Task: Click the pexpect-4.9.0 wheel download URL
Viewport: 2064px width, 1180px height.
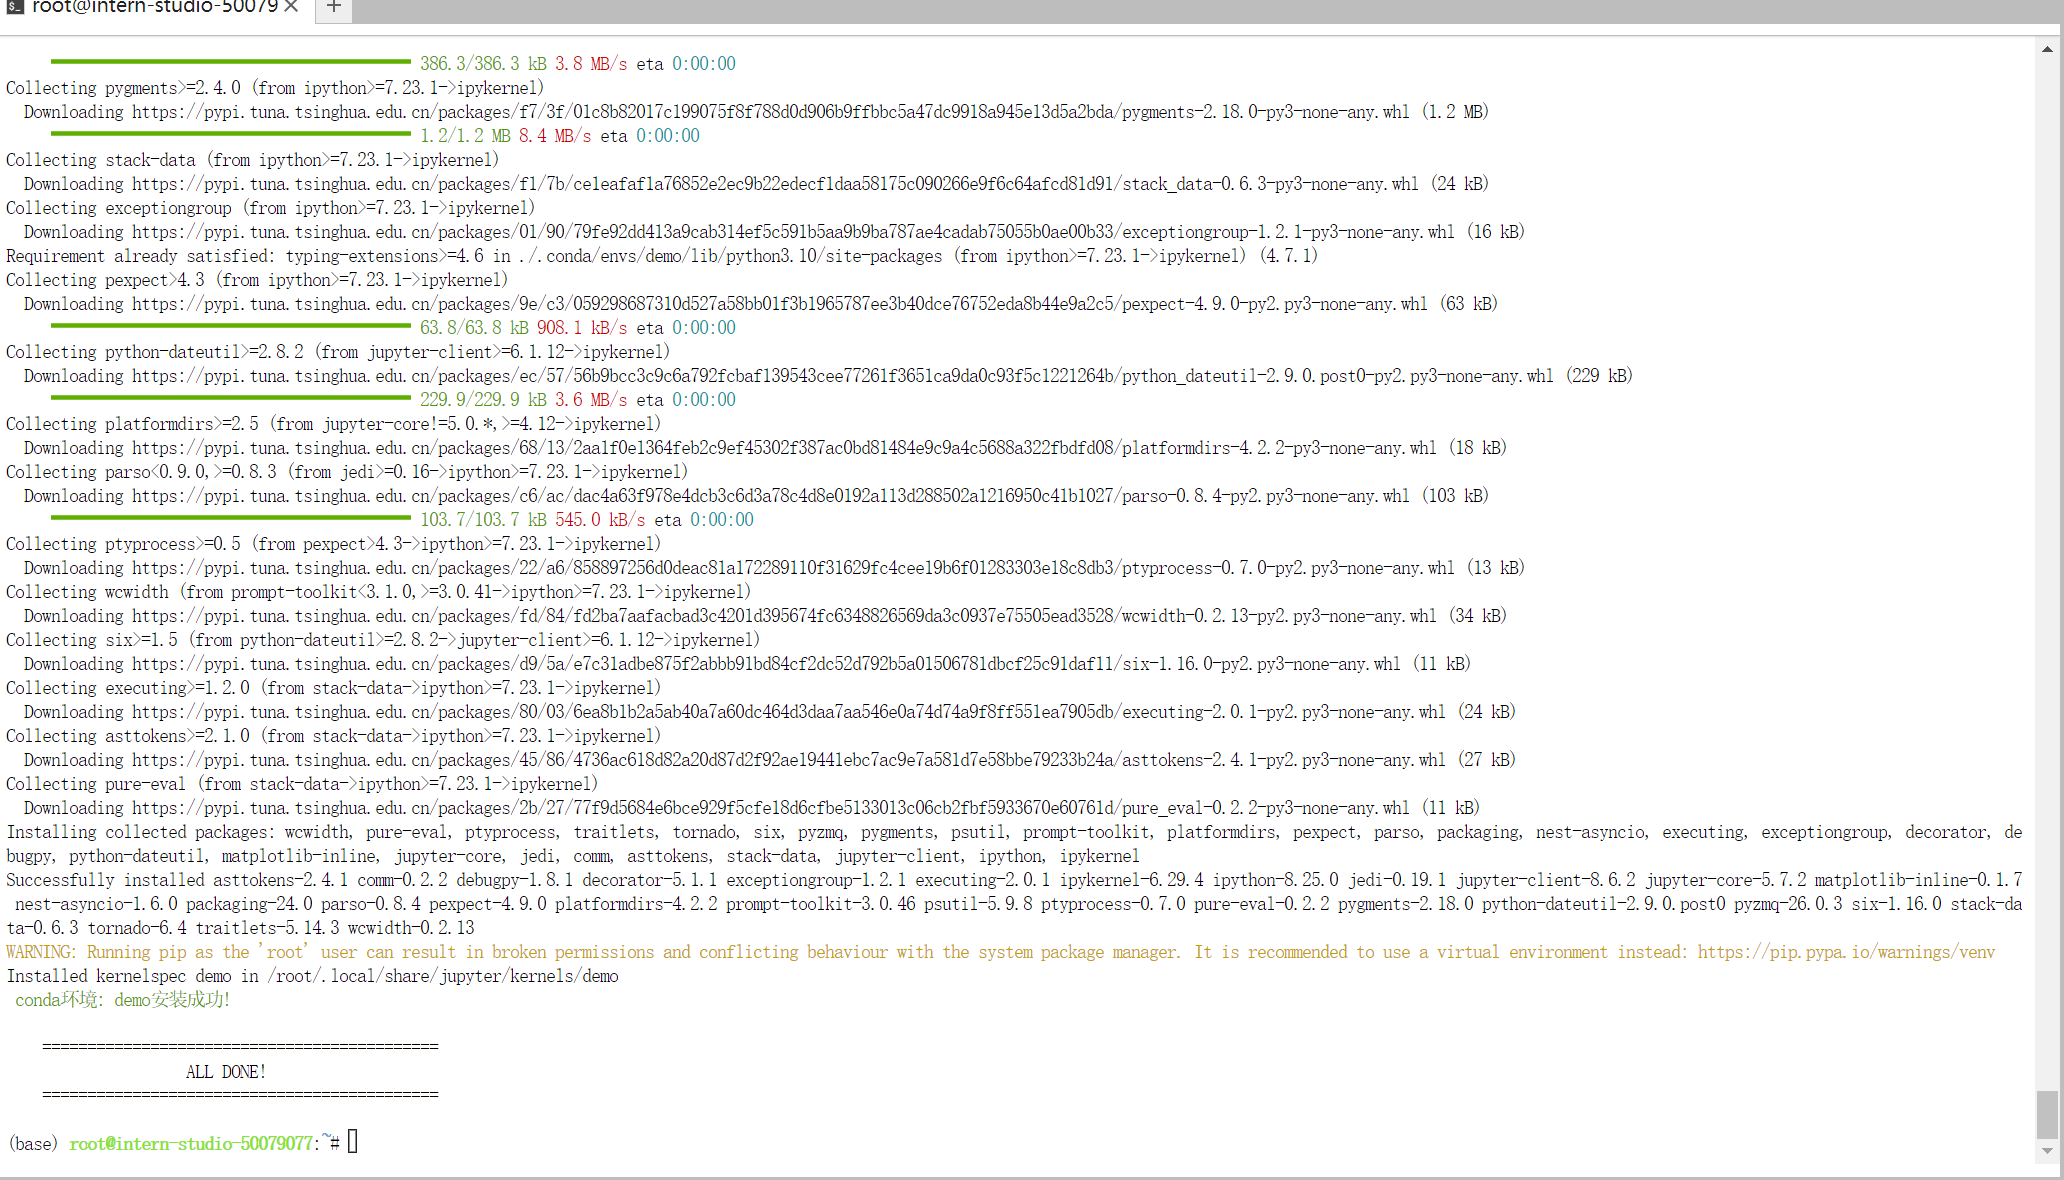Action: point(780,304)
